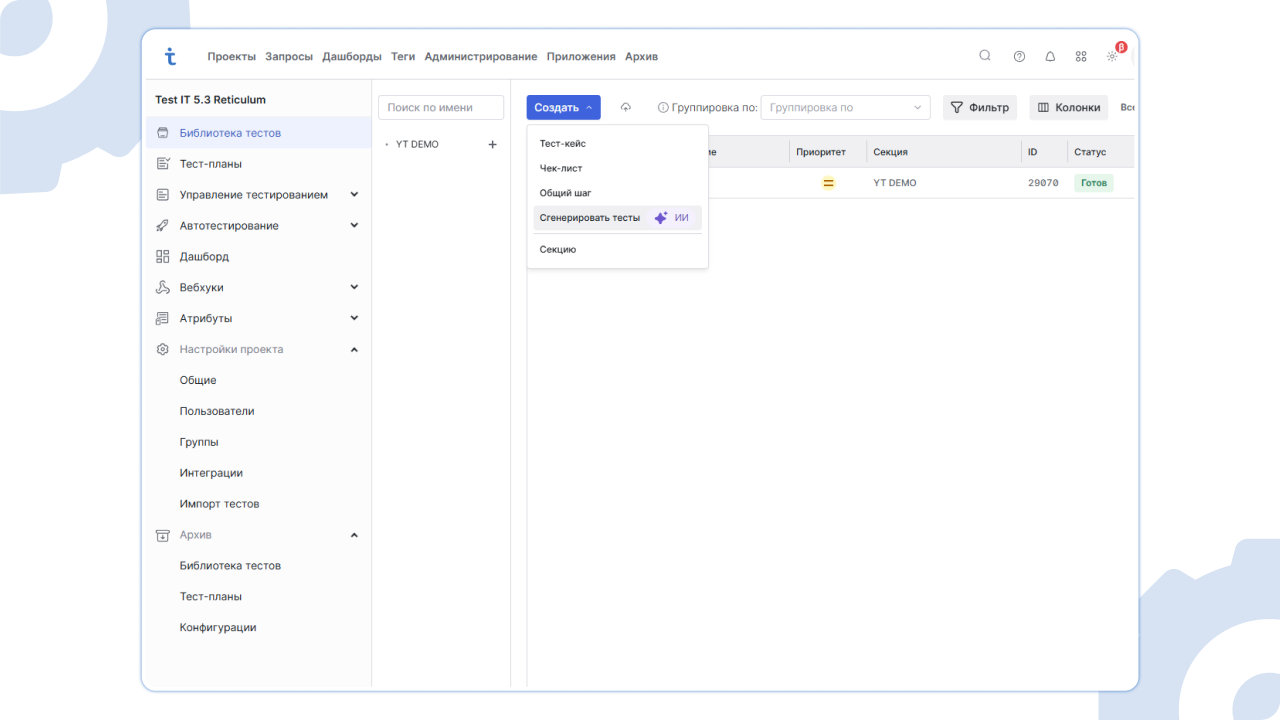Add section with plus icon next to YT DEMO
This screenshot has height=720, width=1281.
(492, 145)
